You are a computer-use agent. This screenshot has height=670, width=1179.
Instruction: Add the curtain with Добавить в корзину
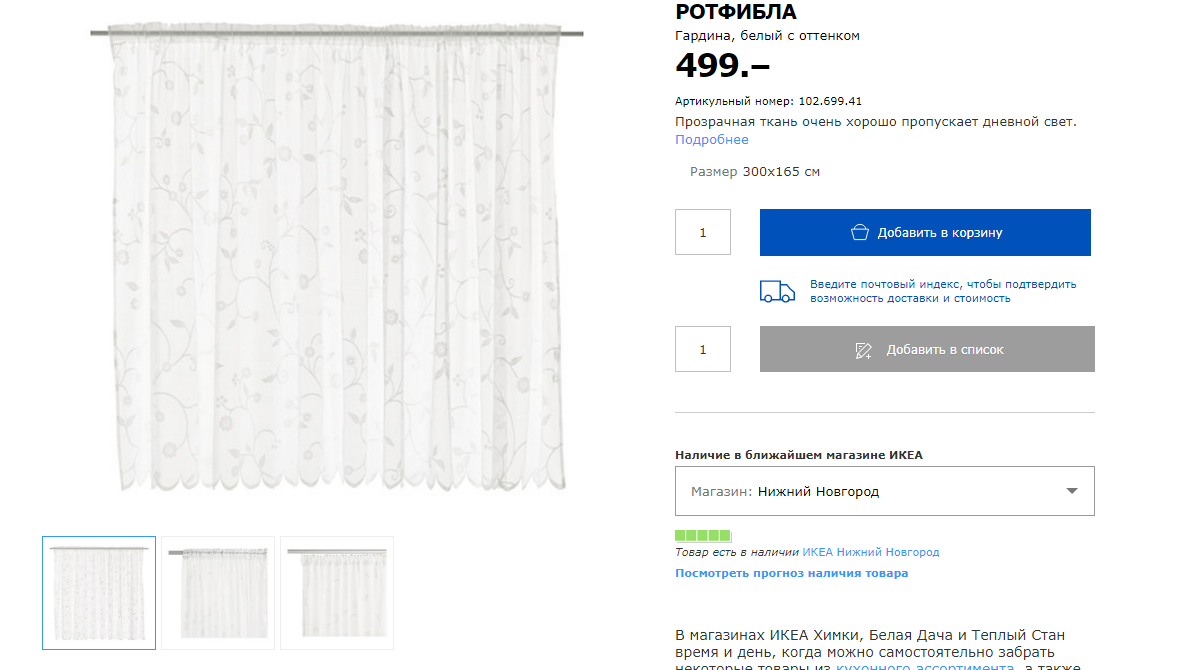[x=925, y=232]
